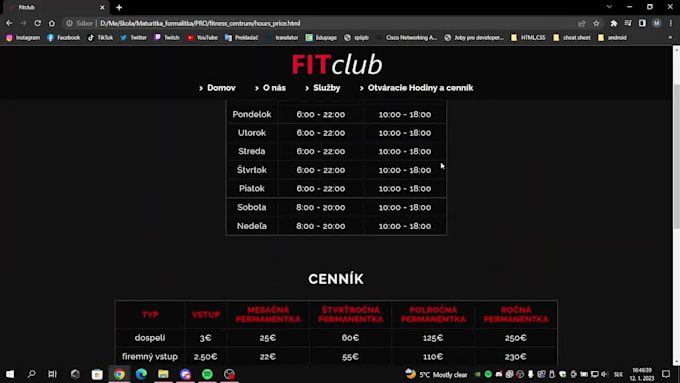Open File Explorer from taskbar
This screenshot has width=680, height=383.
click(163, 374)
